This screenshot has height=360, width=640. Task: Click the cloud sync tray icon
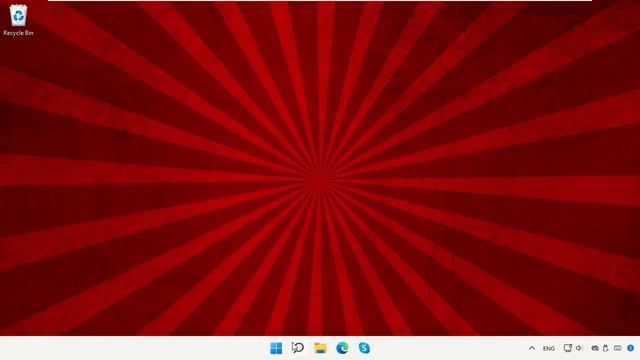coord(595,348)
